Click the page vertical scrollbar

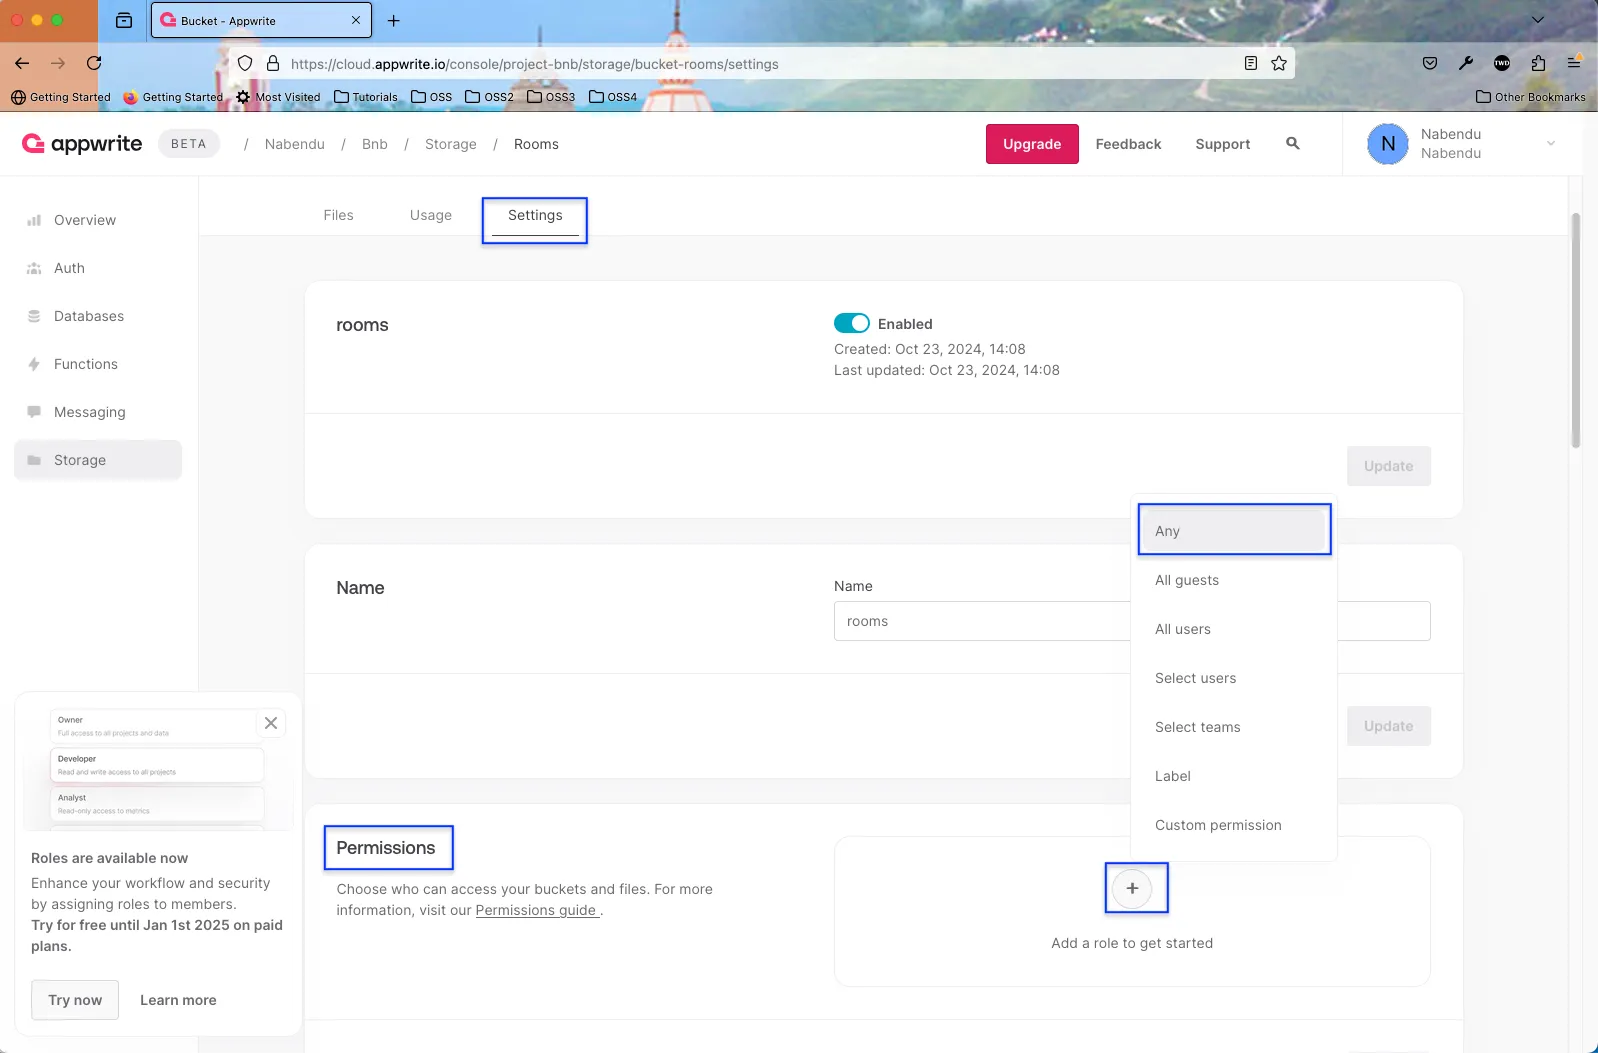pos(1576,330)
